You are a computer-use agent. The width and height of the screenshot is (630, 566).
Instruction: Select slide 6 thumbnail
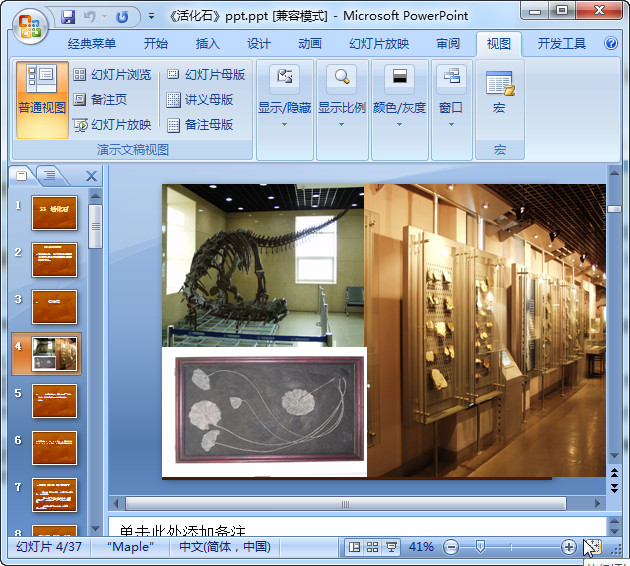coord(54,447)
